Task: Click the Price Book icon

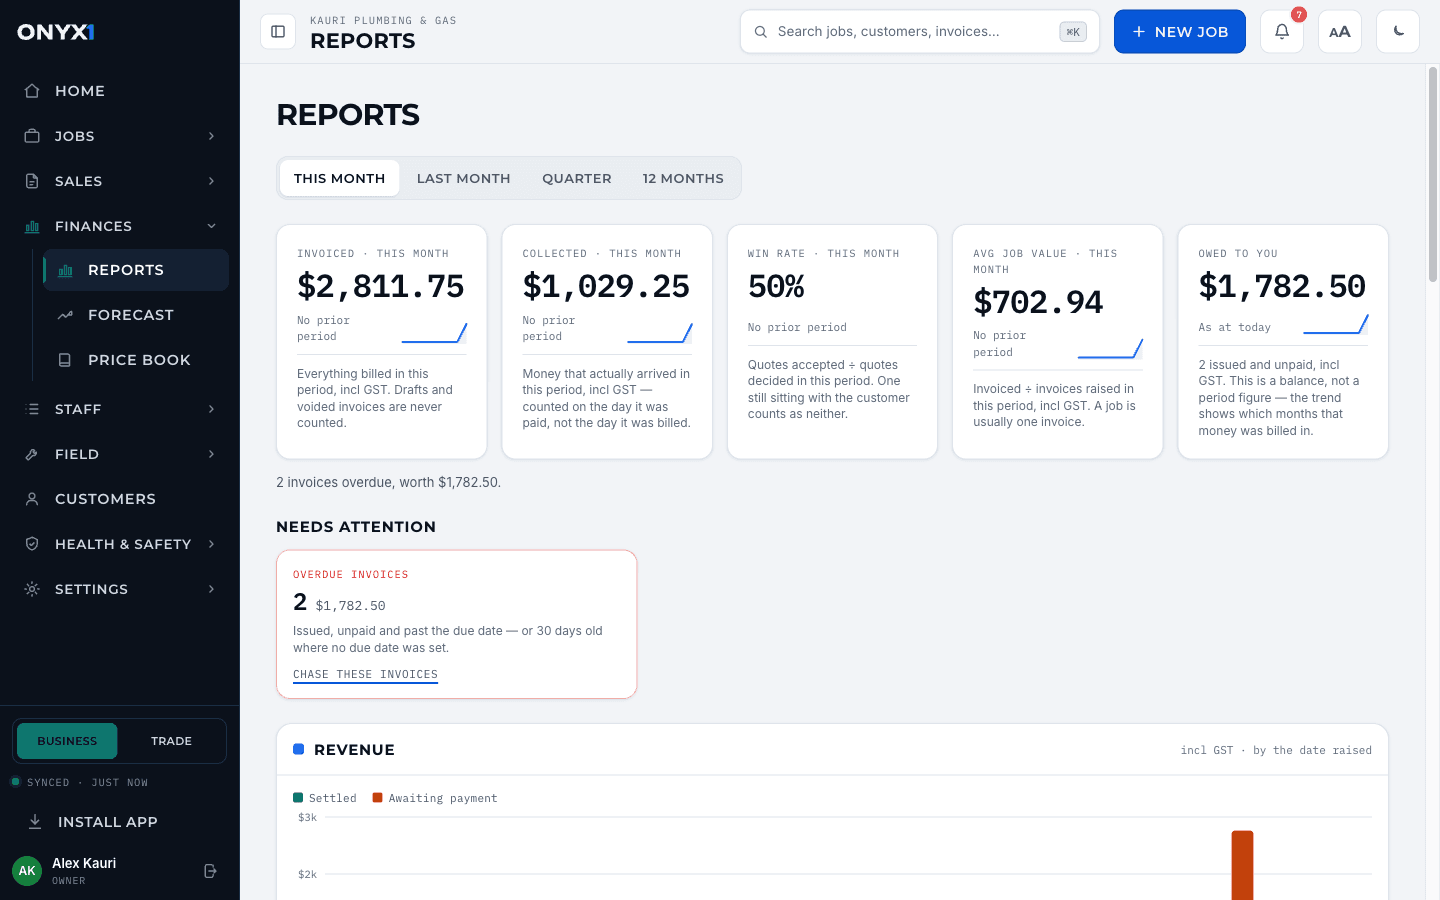Action: click(65, 360)
